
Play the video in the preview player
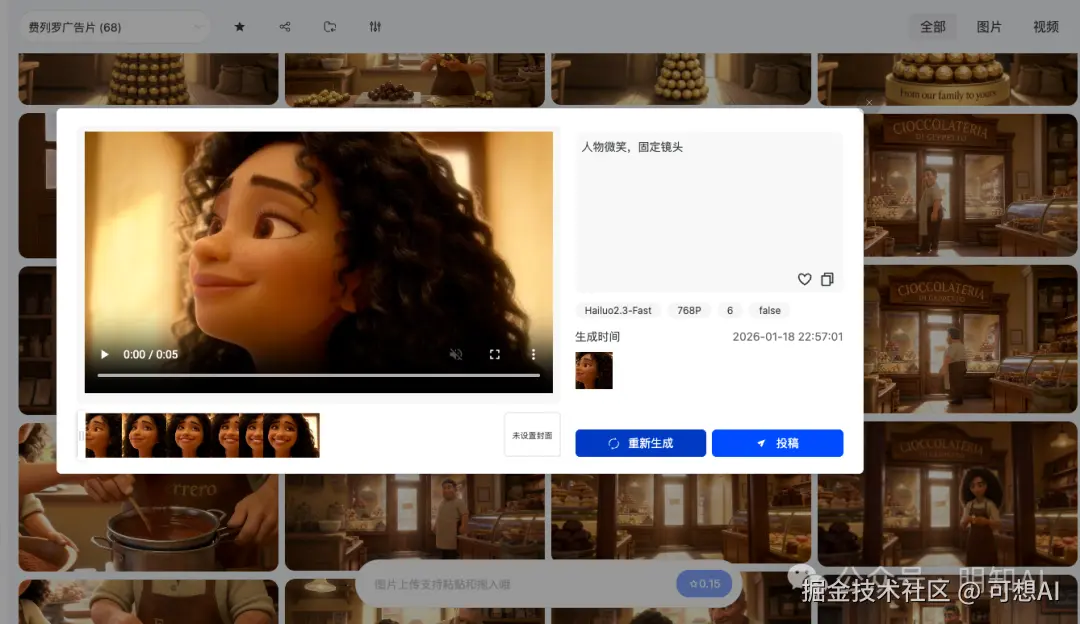[105, 355]
